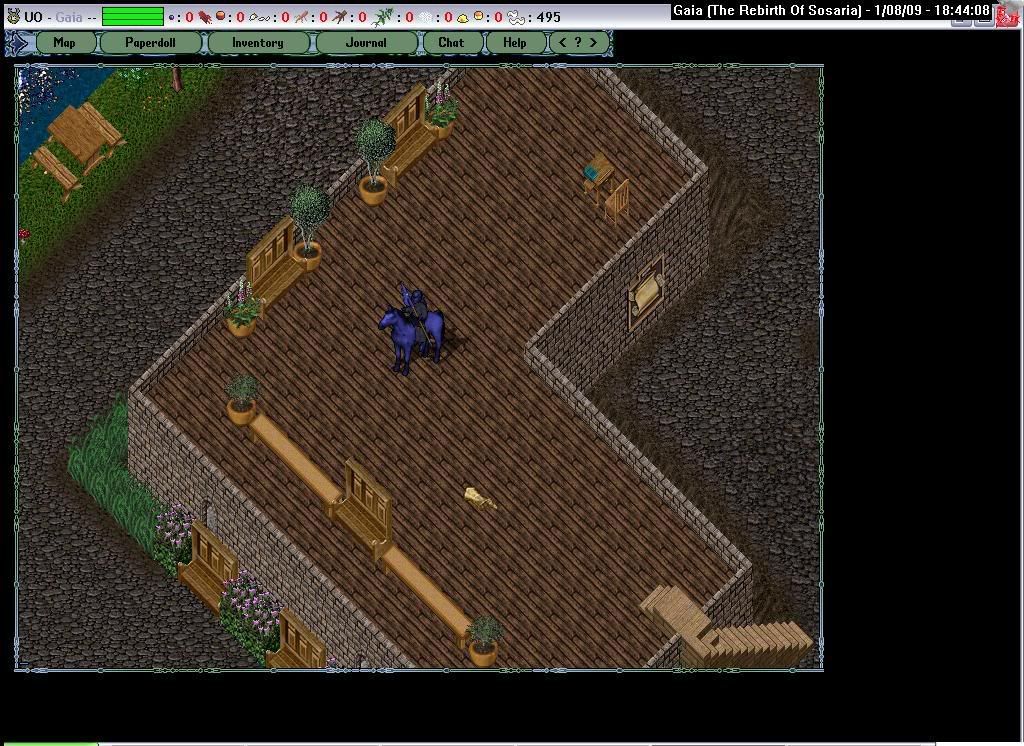Open the Help menu item
Screen dimensions: 1024x746
(515, 42)
